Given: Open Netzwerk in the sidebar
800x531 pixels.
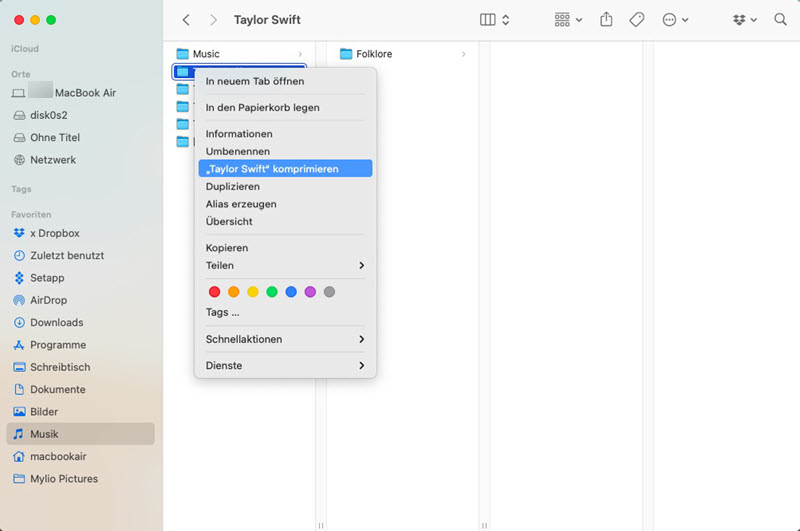Looking at the screenshot, I should [x=80, y=160].
